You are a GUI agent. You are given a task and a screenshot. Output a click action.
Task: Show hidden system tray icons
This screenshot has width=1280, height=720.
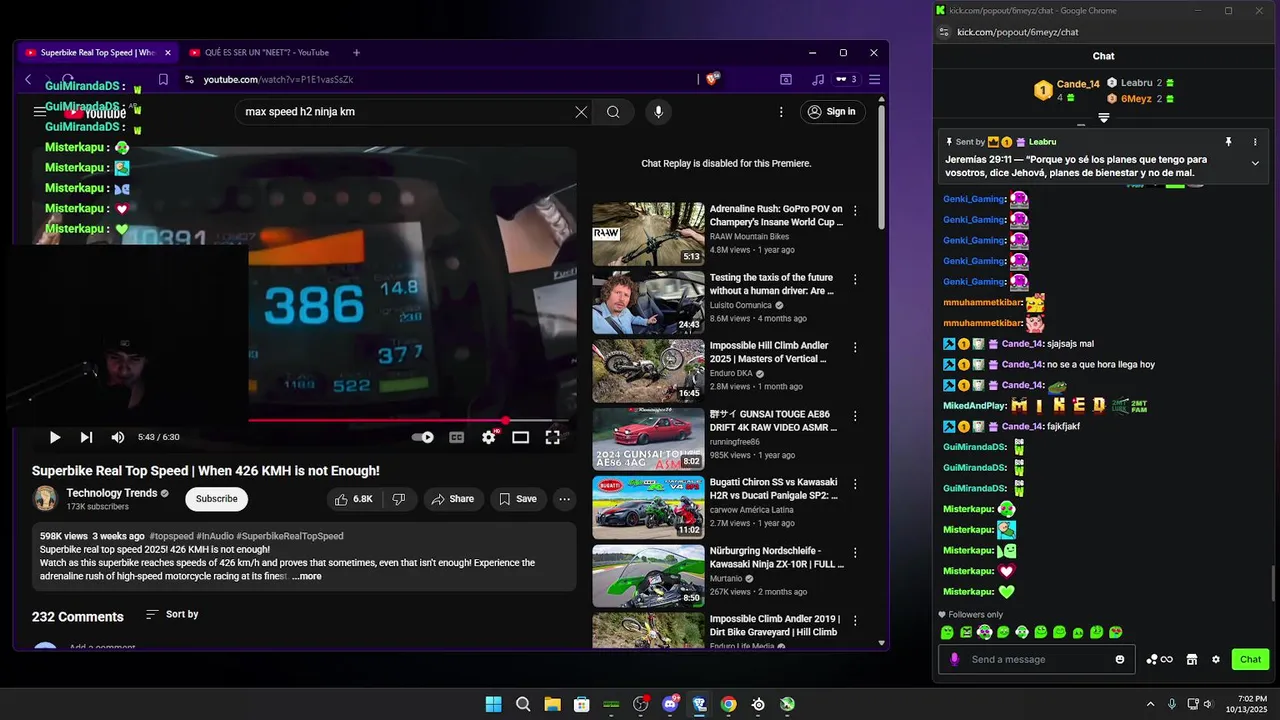1150,704
